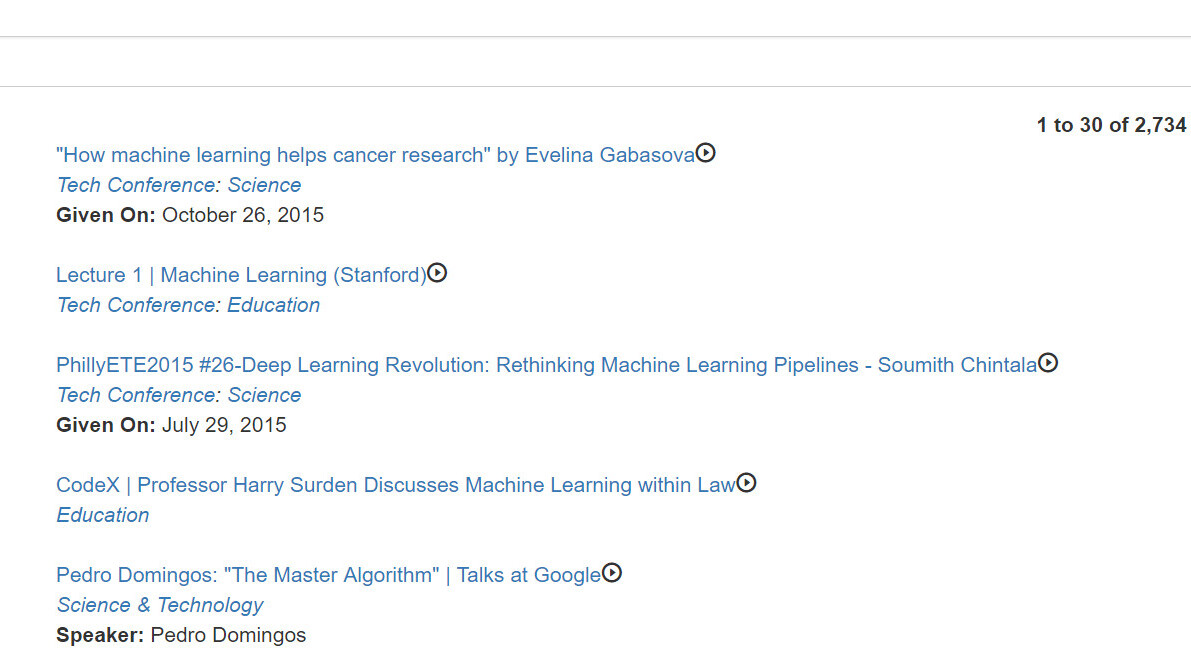1191x670 pixels.
Task: Select Tech Conference category under Stanford lecture
Action: pyautogui.click(x=136, y=305)
